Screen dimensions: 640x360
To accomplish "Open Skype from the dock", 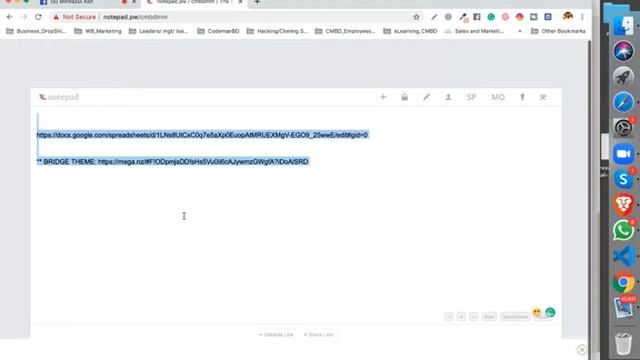I will coord(623,179).
